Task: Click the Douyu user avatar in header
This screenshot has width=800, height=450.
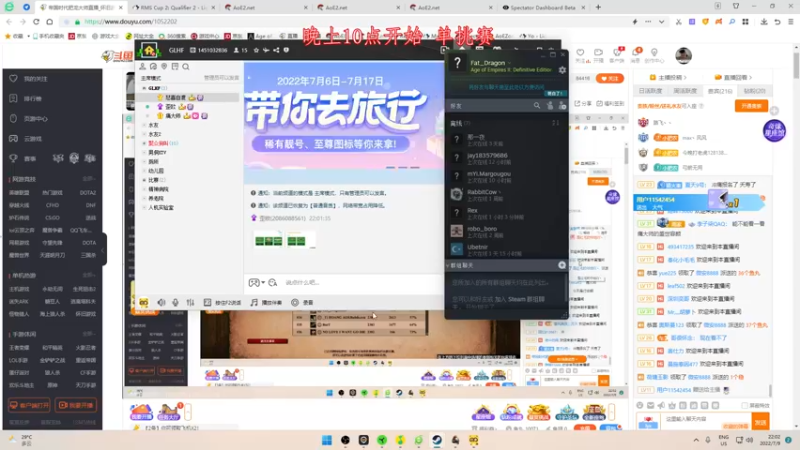Action: (683, 56)
